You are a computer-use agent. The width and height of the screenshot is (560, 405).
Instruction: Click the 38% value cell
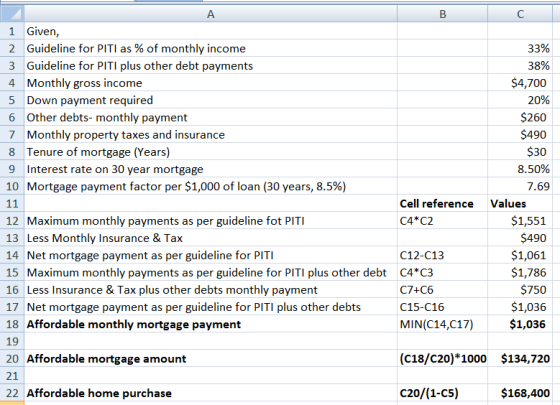point(520,66)
